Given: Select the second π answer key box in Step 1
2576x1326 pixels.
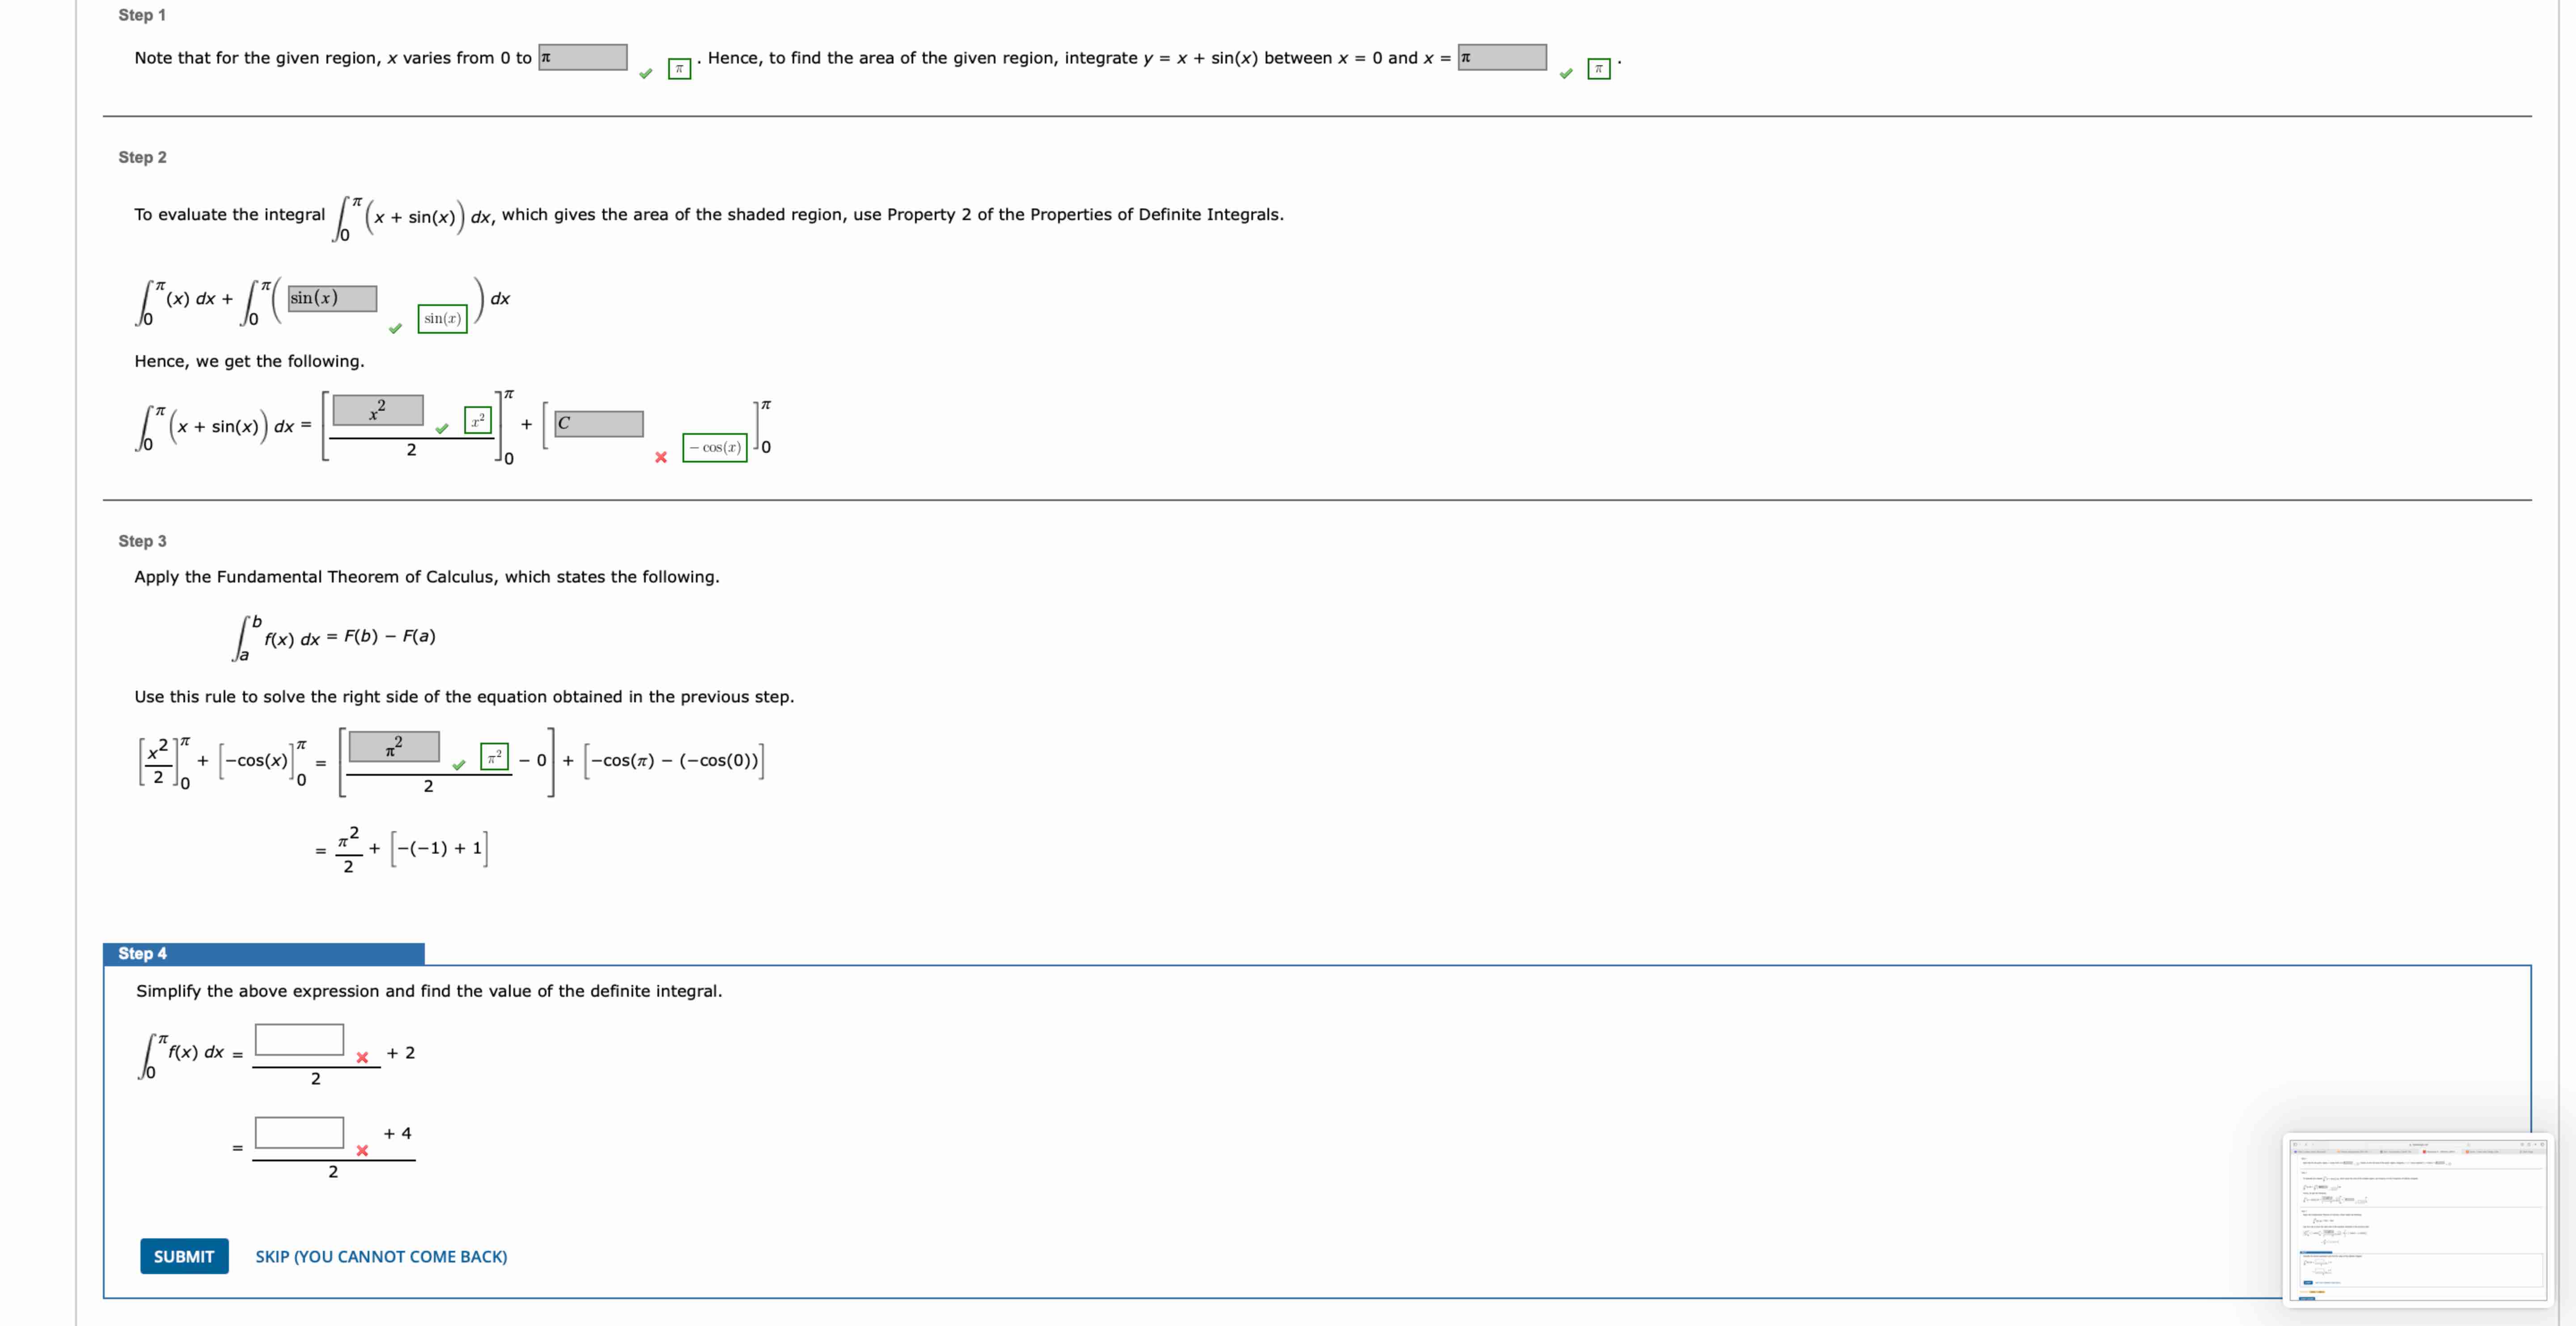Looking at the screenshot, I should coord(1598,69).
